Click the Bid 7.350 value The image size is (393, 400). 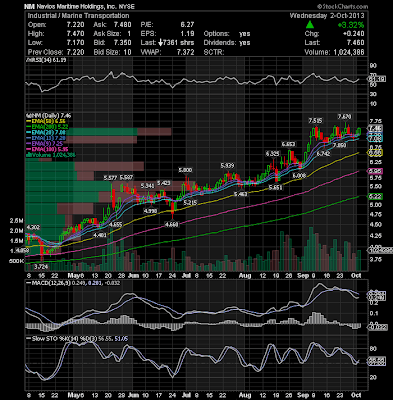[122, 43]
